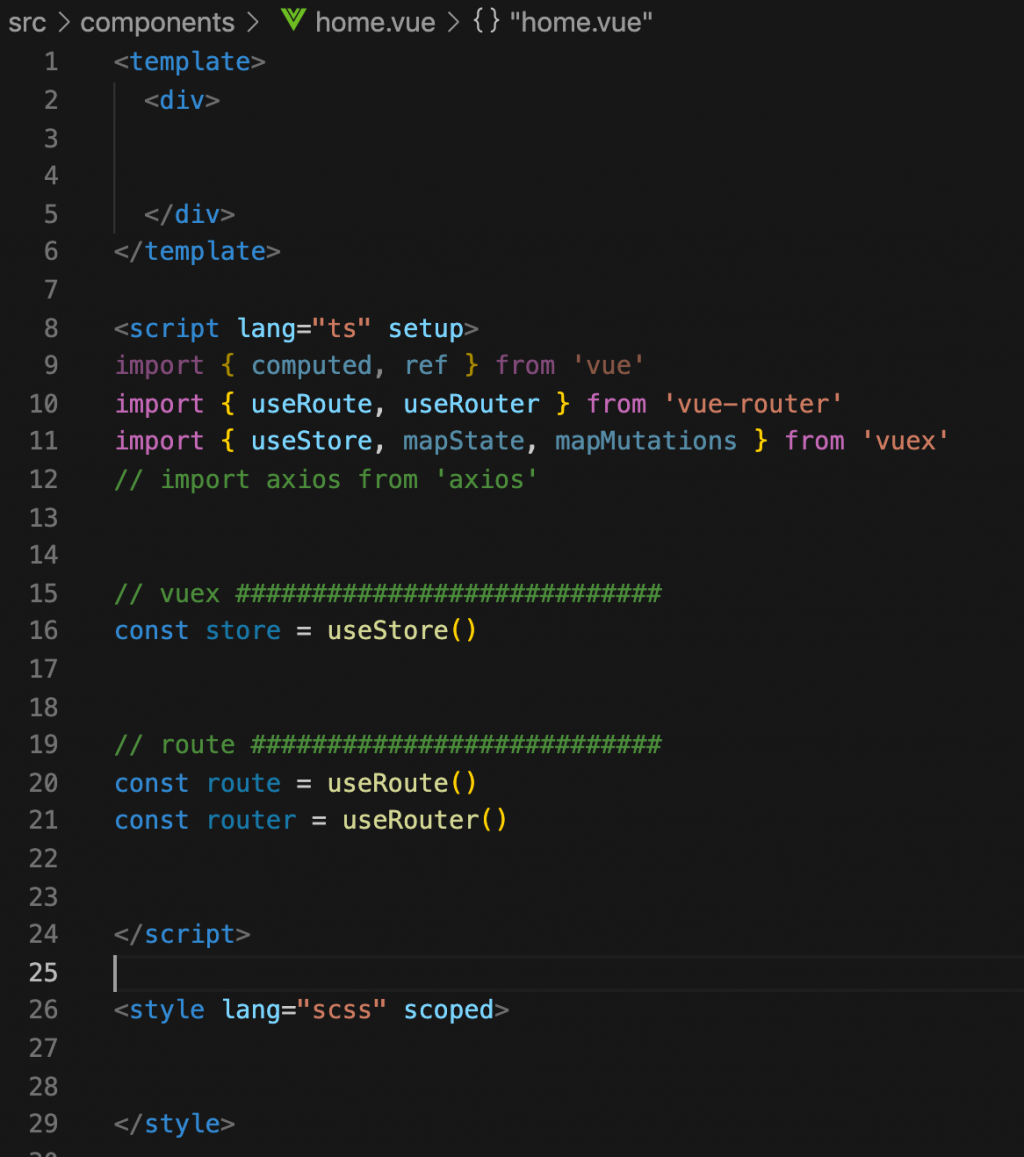
Task: Click the closing 'template' tag on line 6
Action: 197,251
